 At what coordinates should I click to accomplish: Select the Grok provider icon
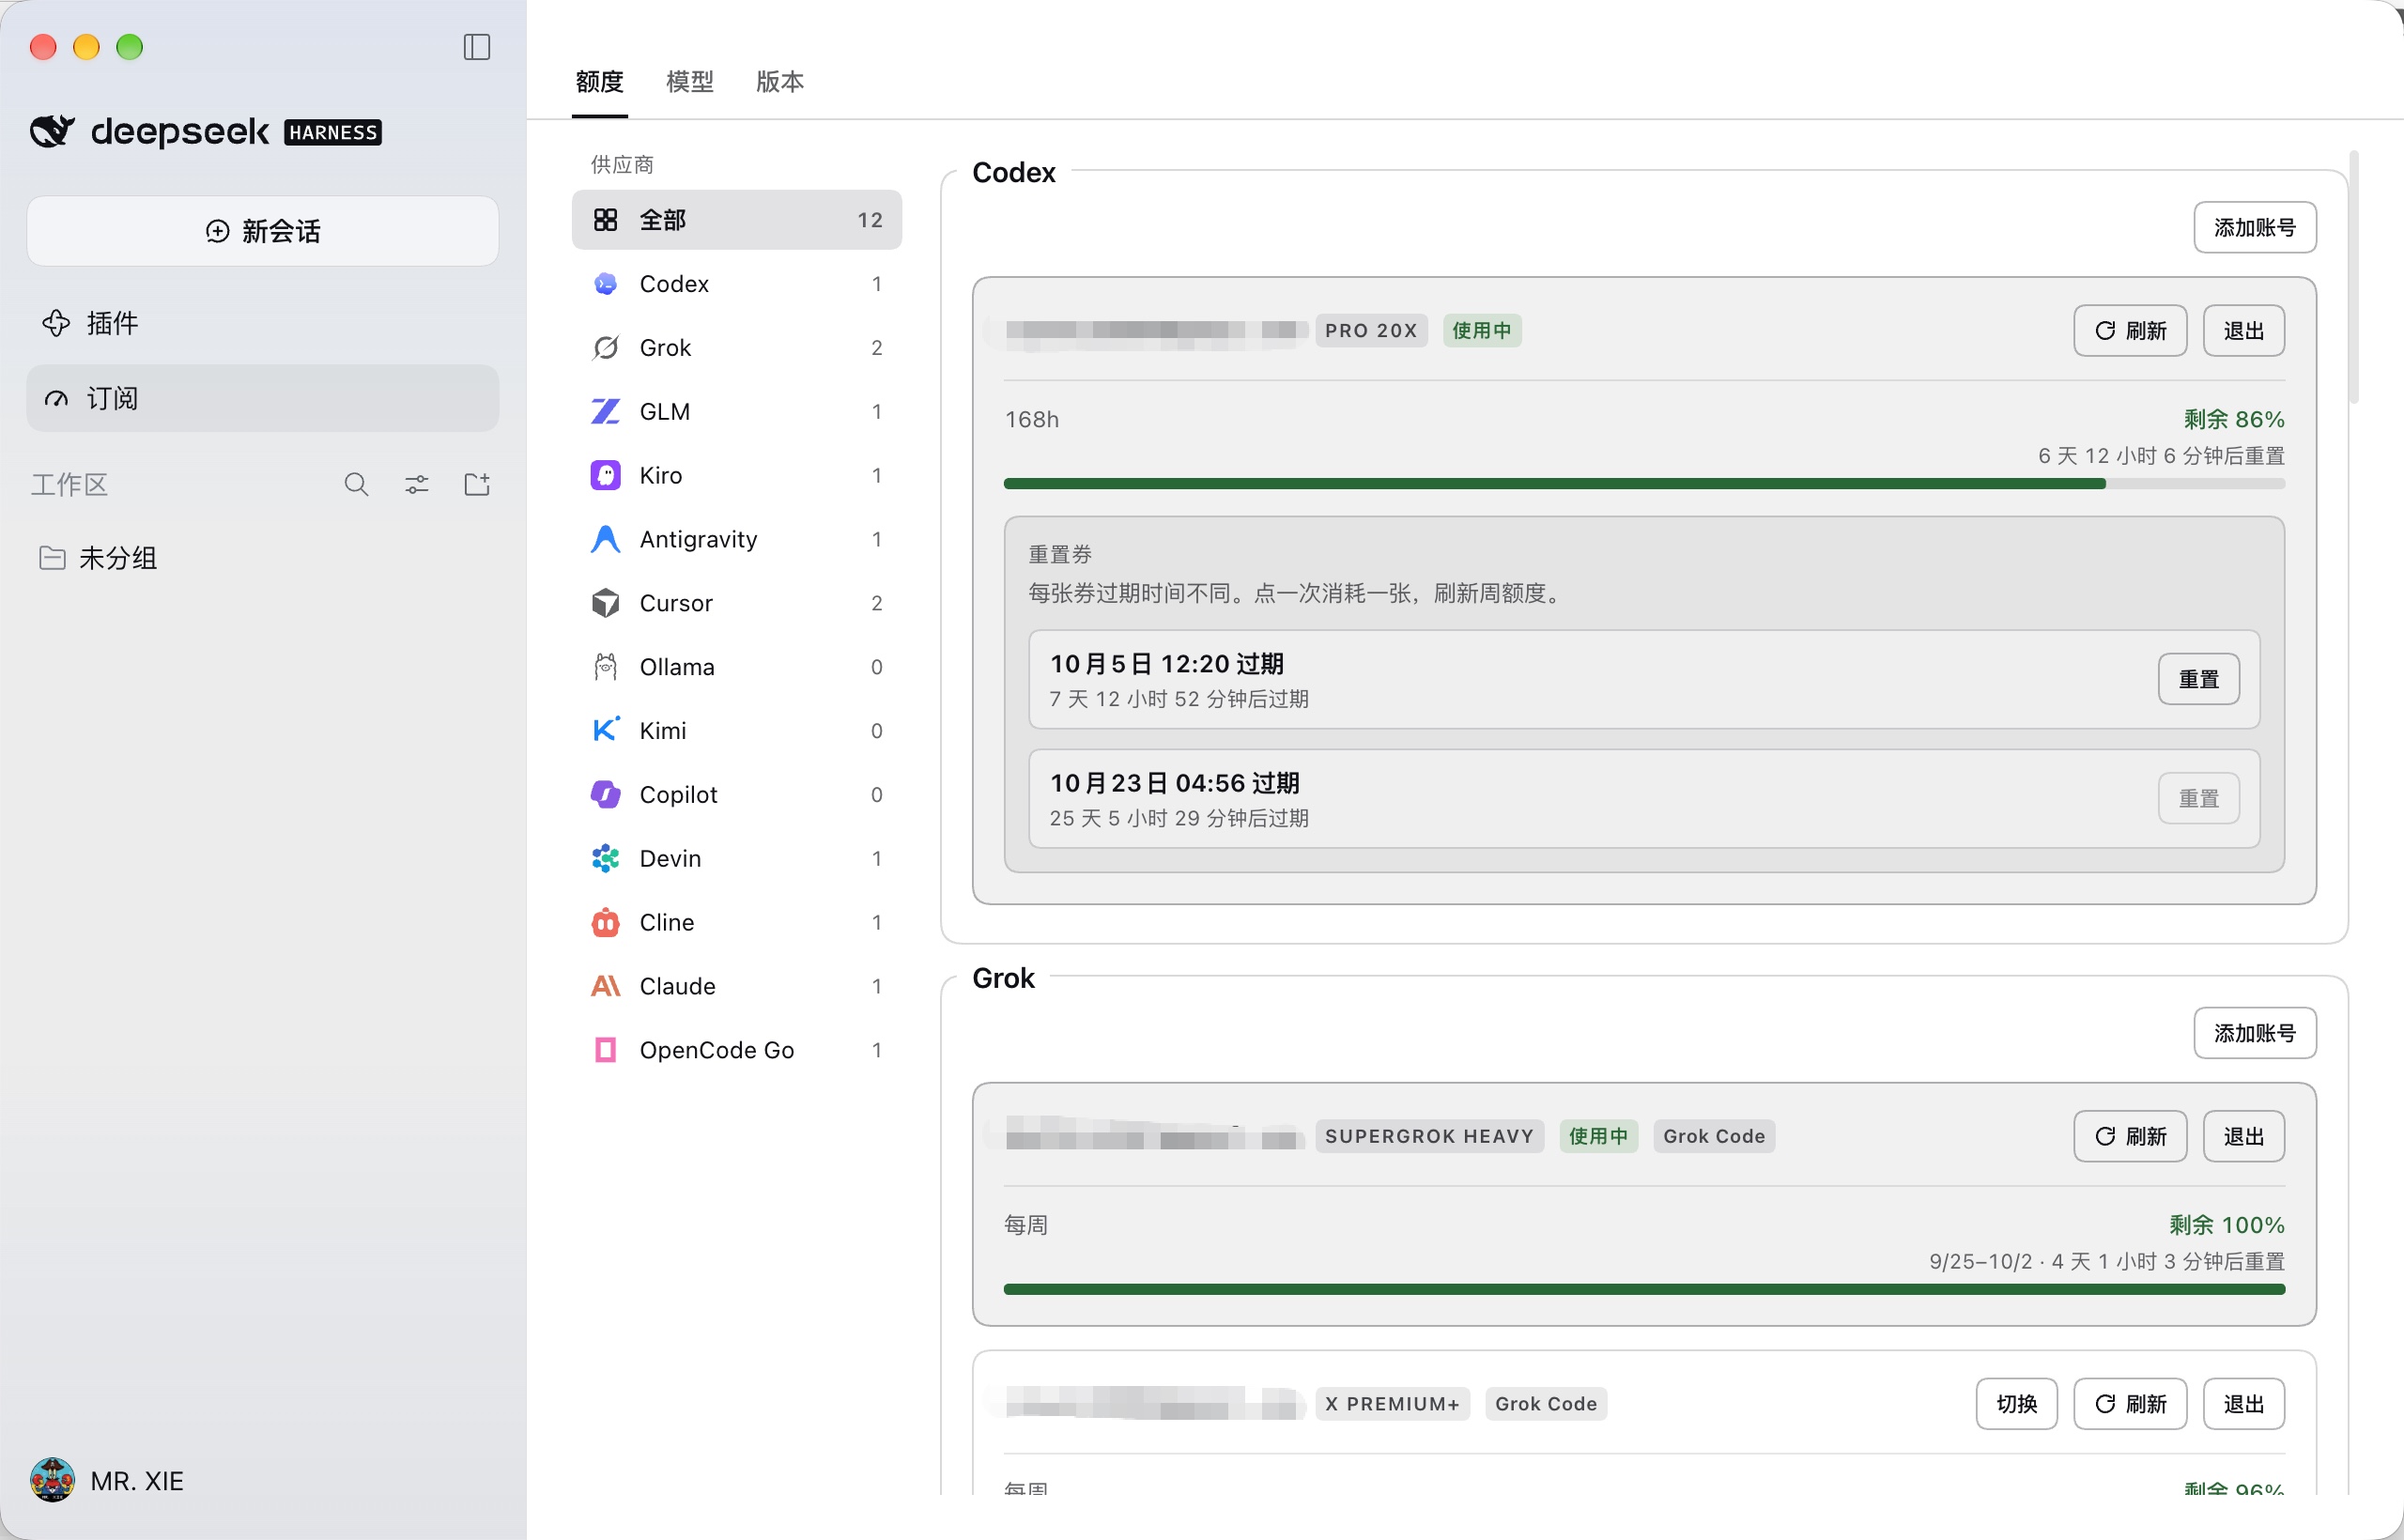pos(605,348)
